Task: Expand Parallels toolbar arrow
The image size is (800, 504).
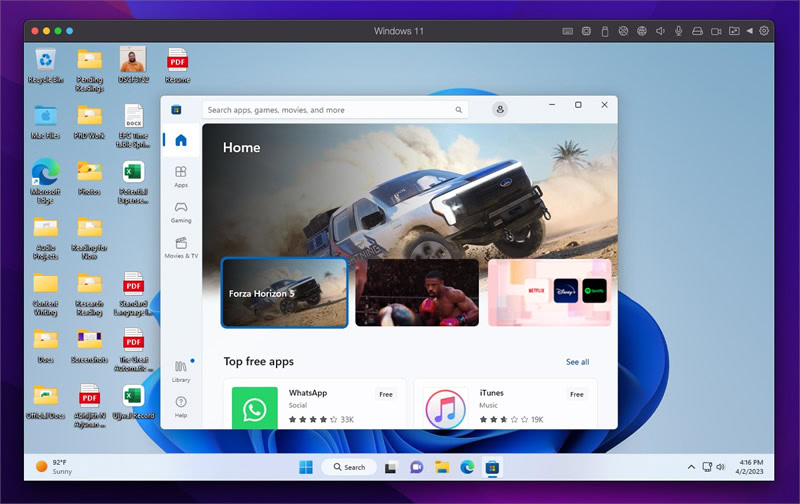Action: click(x=749, y=31)
